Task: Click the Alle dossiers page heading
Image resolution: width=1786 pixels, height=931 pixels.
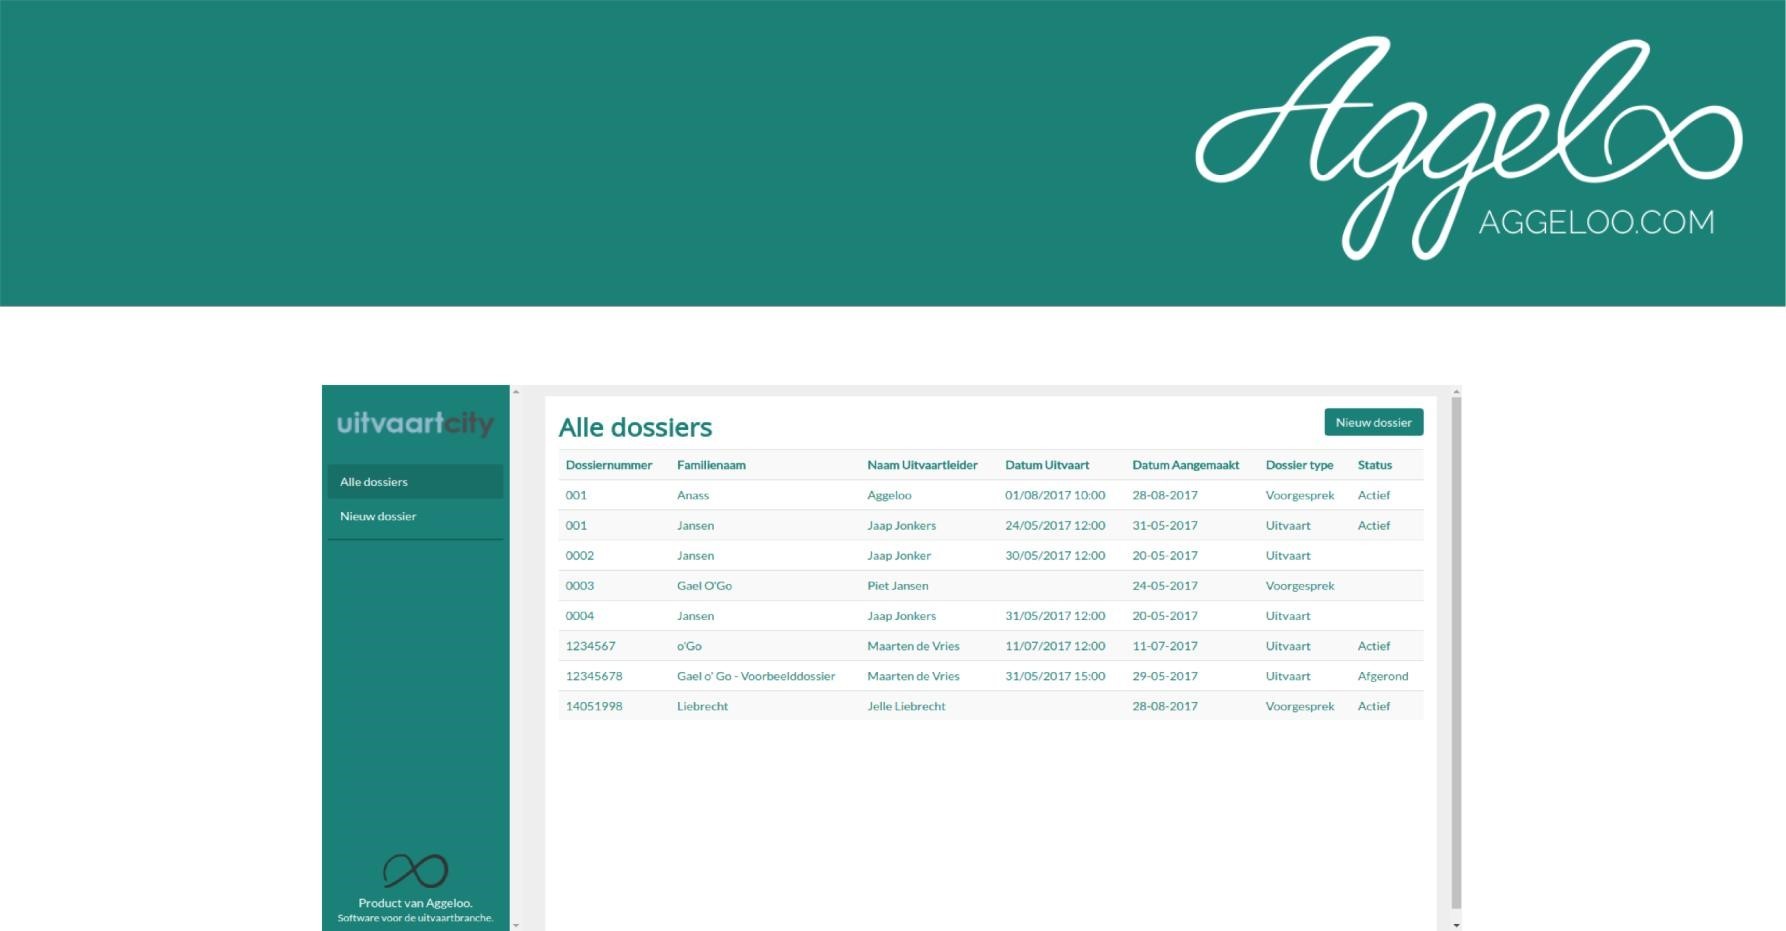Action: point(635,427)
